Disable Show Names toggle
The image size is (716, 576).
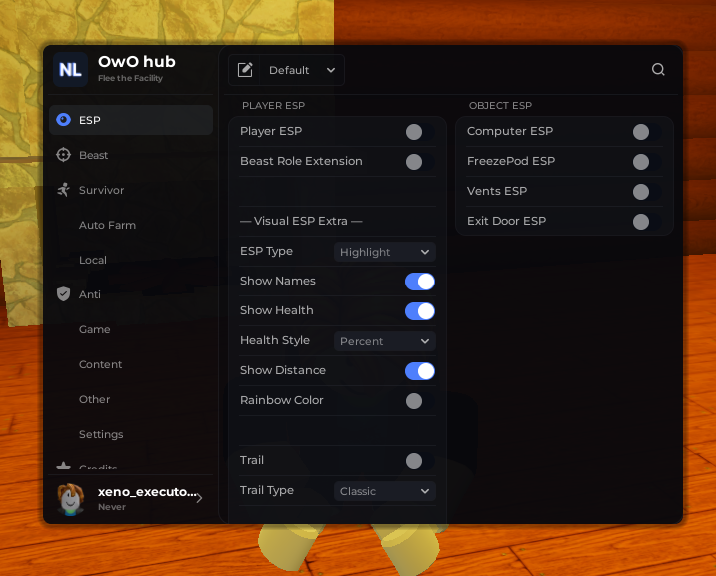[420, 281]
